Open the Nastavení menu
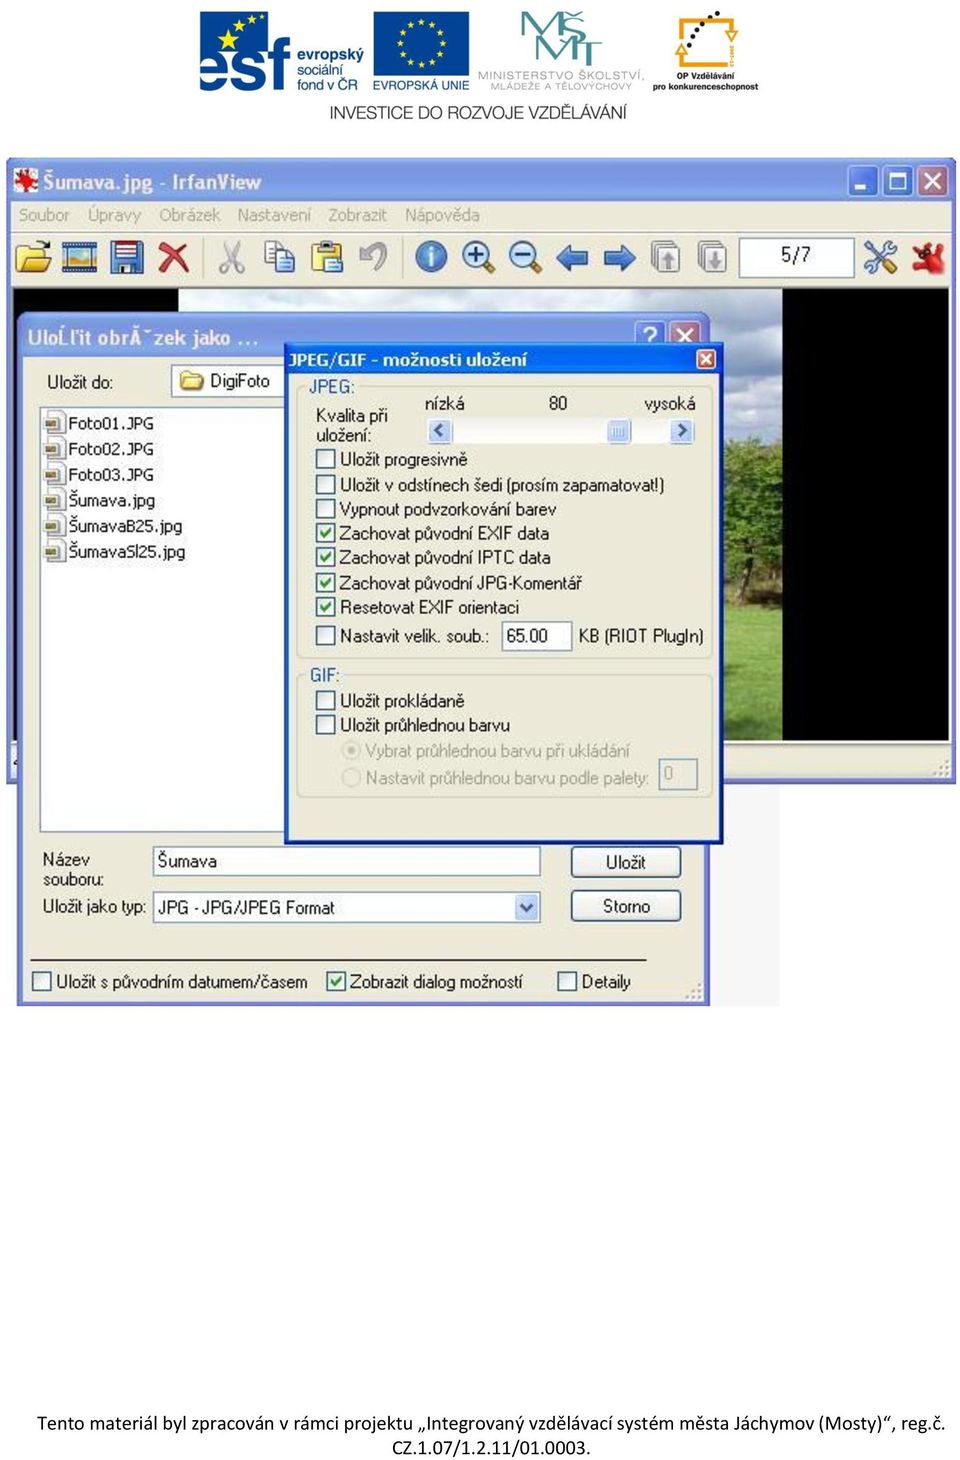Screen dimensions: 960x1460 click(274, 215)
